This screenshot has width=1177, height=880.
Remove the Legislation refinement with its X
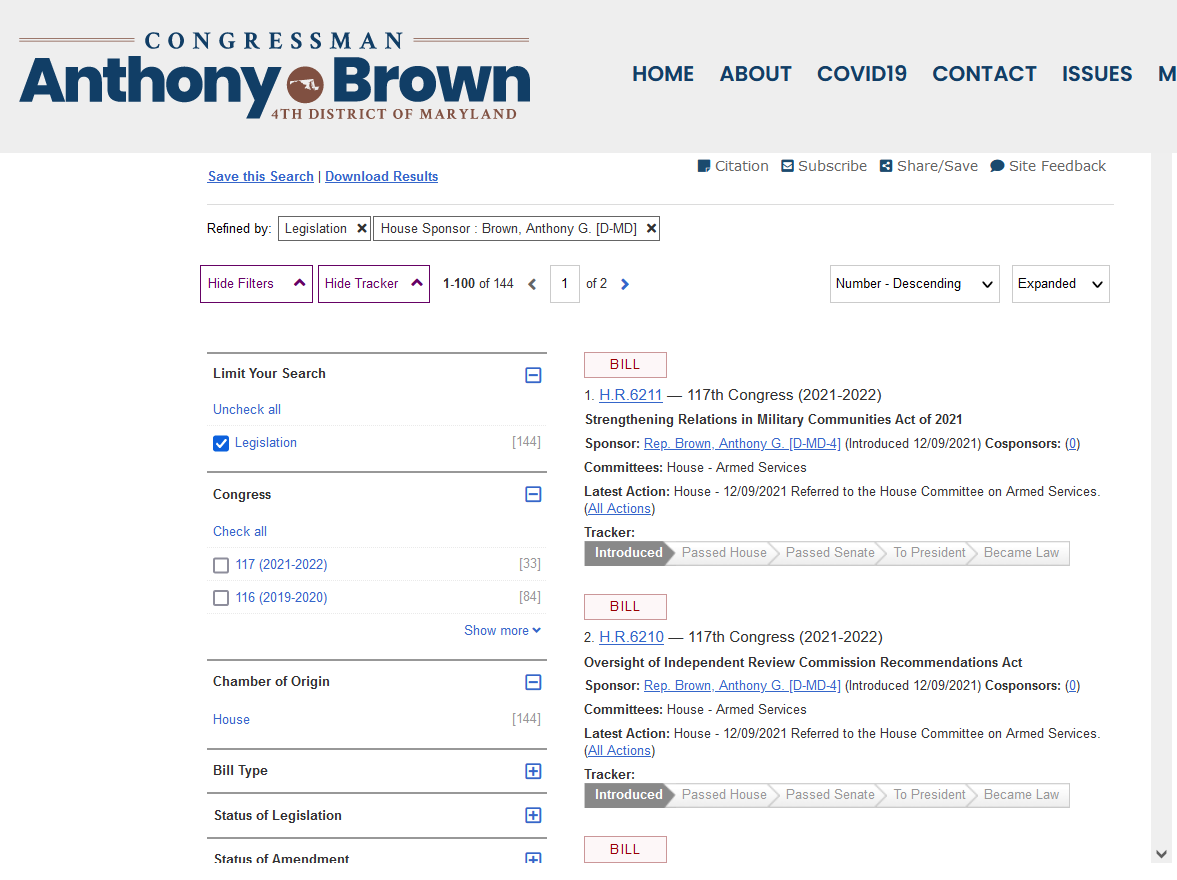pyautogui.click(x=362, y=228)
